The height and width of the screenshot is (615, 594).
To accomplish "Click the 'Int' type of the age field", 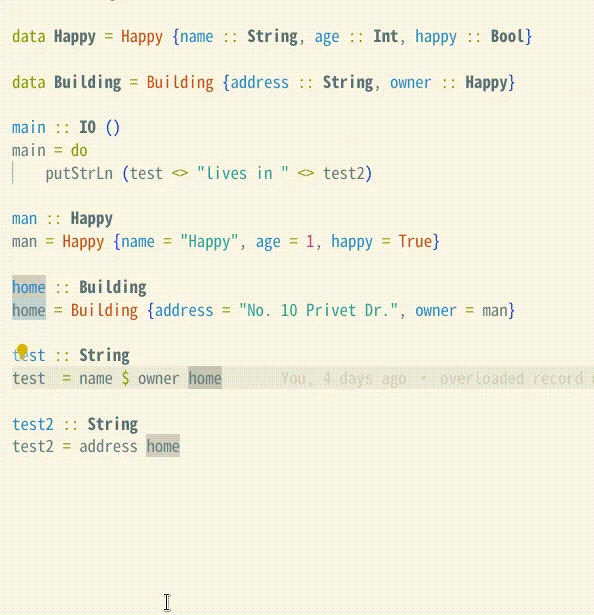I will tap(386, 36).
